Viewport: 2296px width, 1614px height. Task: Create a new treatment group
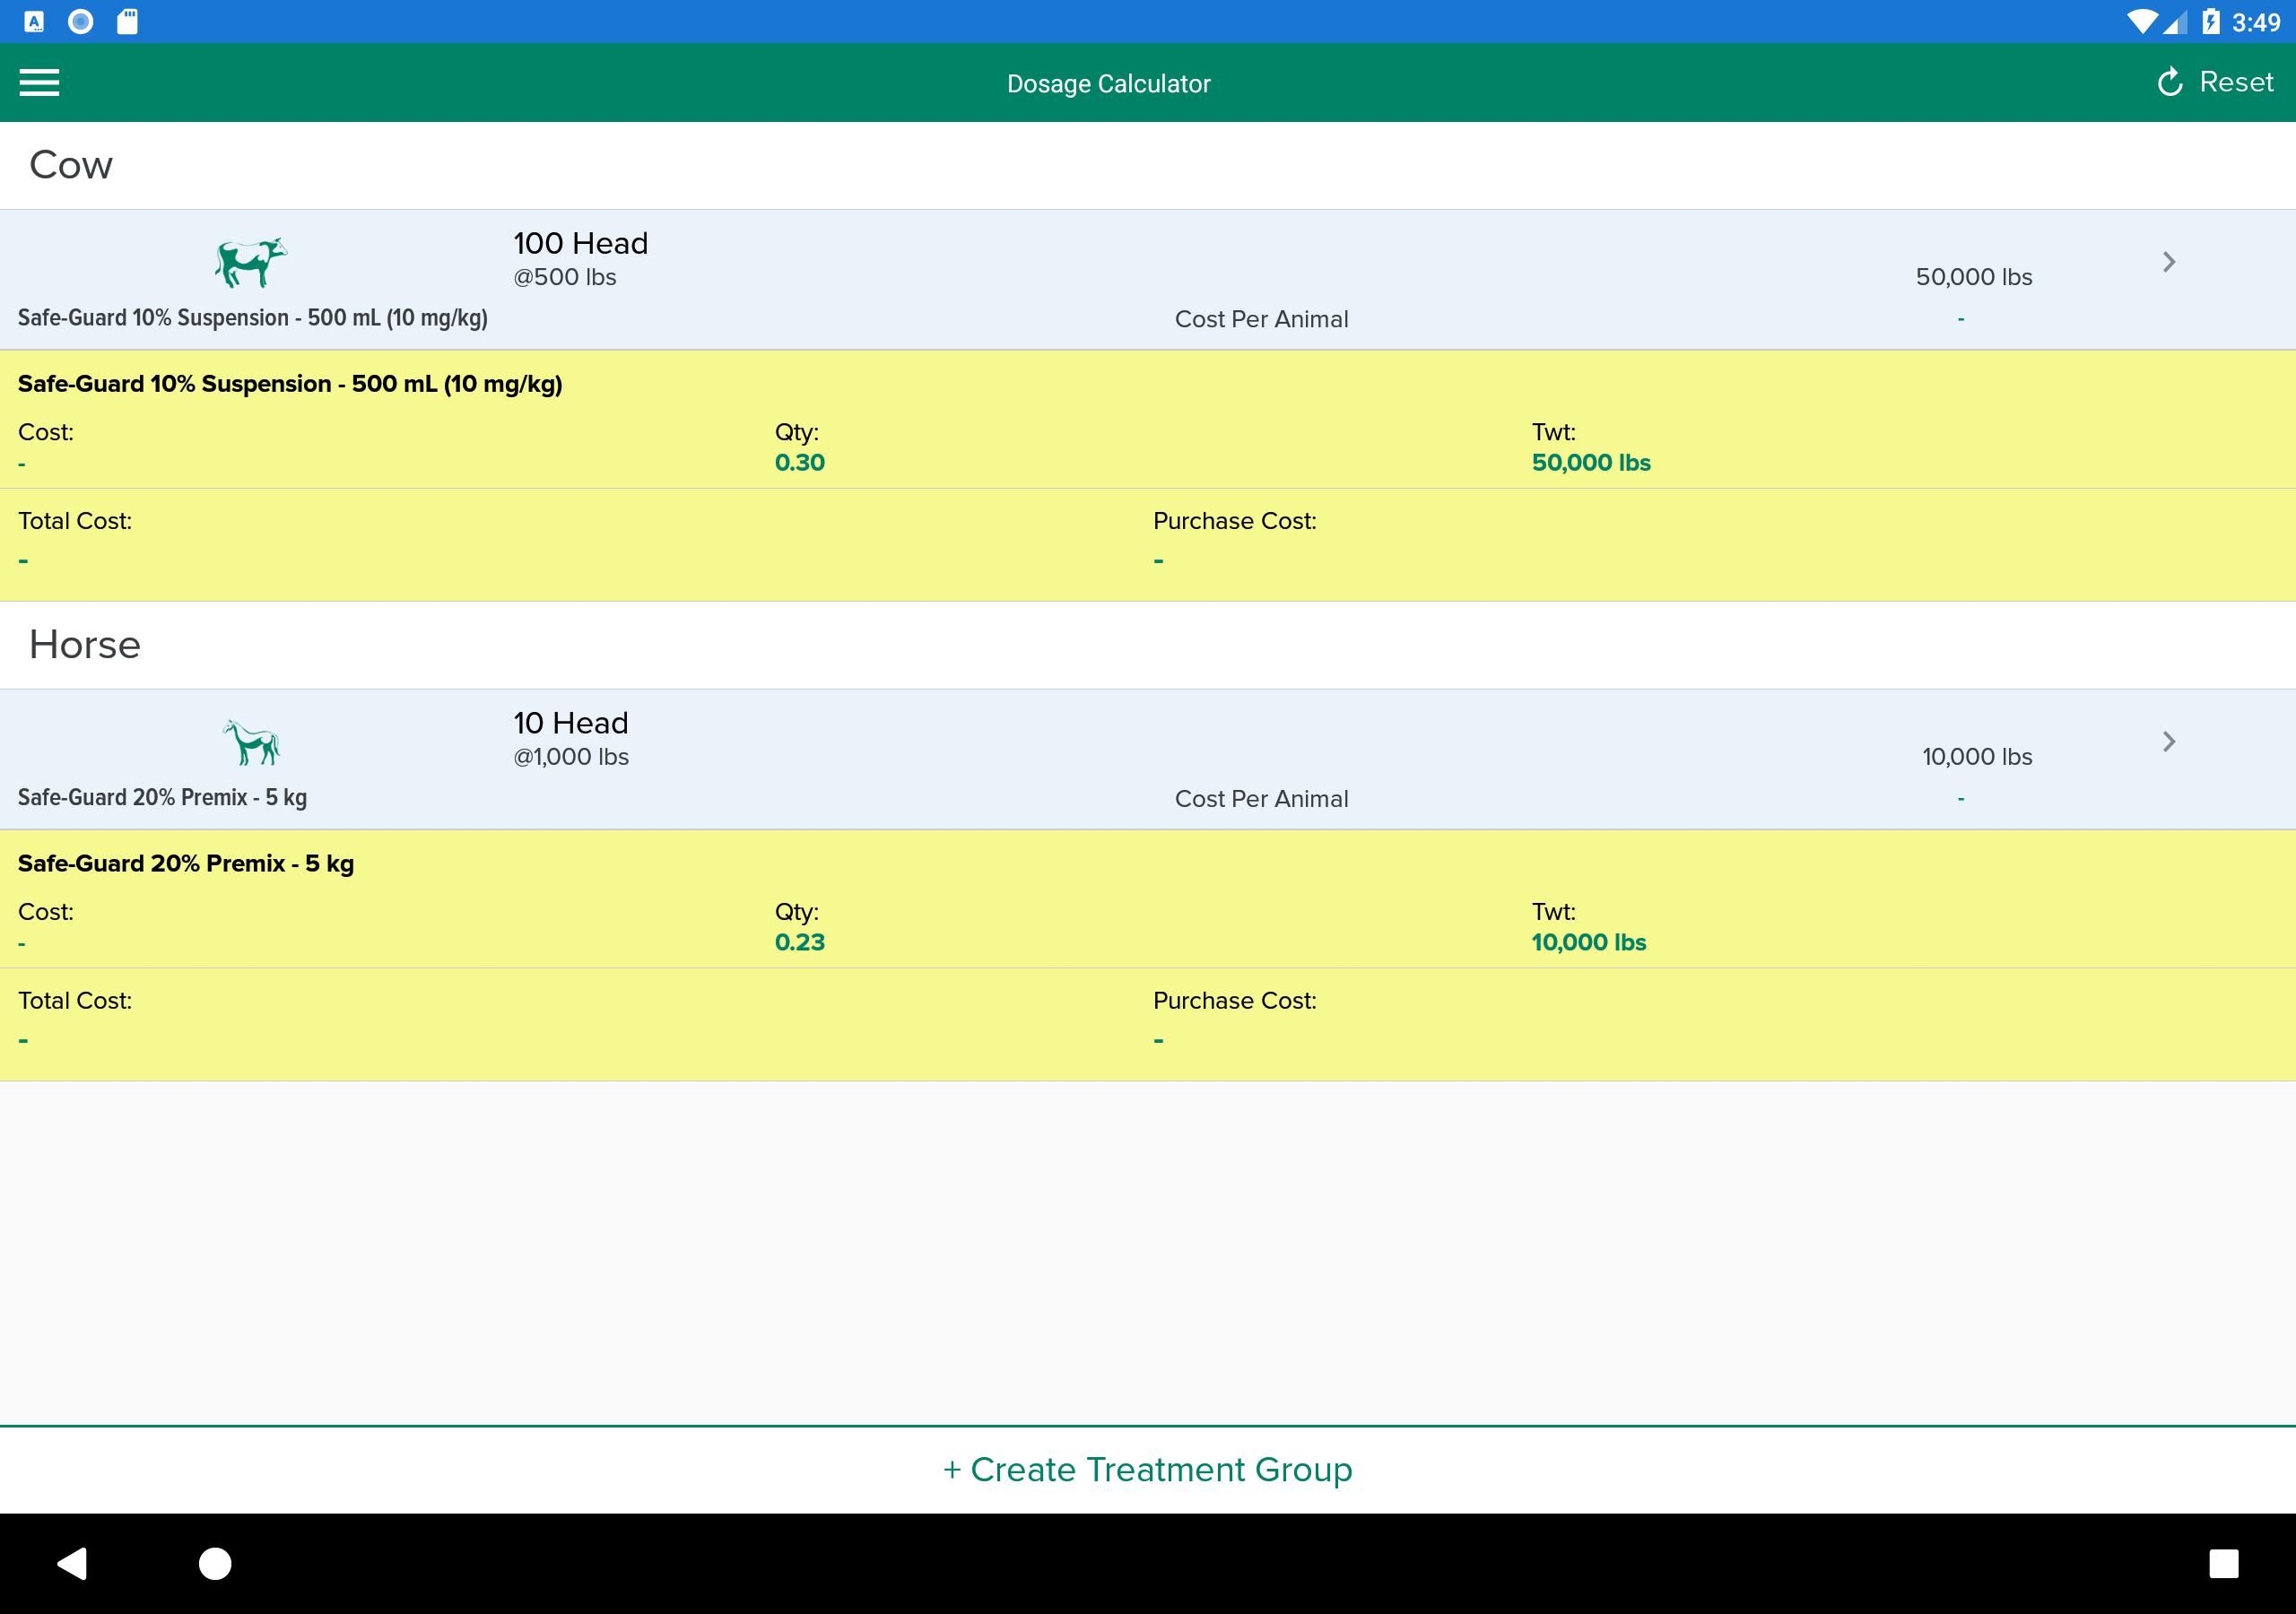coord(1147,1469)
